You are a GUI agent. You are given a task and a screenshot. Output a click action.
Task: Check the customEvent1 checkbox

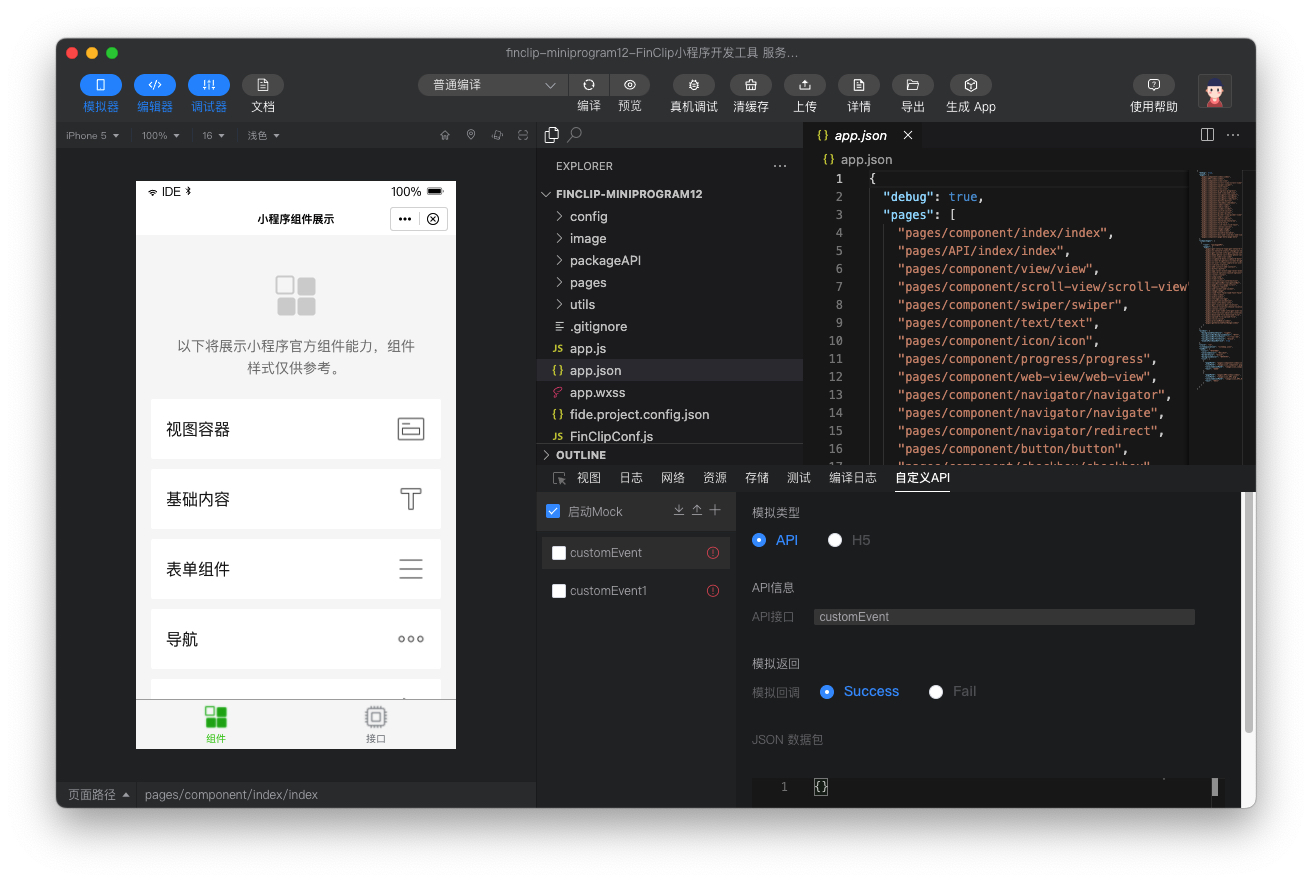pyautogui.click(x=559, y=591)
